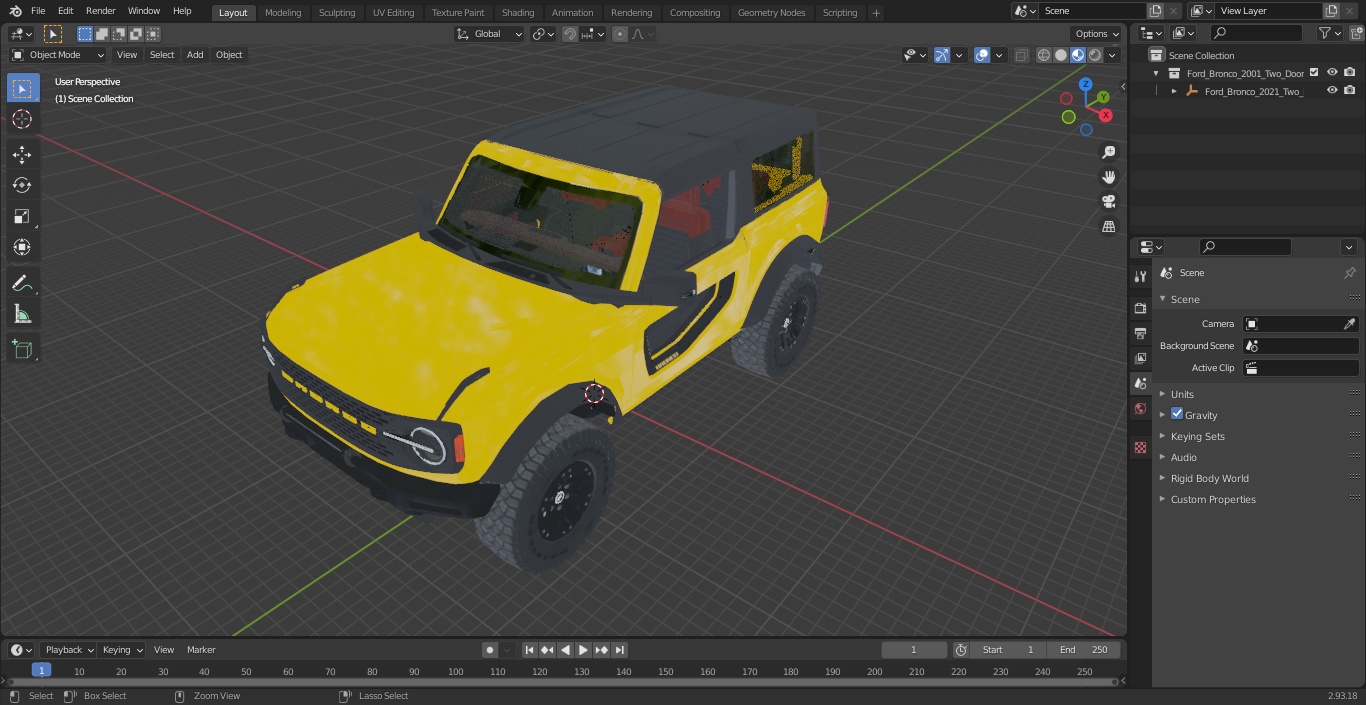Open the World properties tab
This screenshot has height=705, width=1366.
(x=1140, y=408)
